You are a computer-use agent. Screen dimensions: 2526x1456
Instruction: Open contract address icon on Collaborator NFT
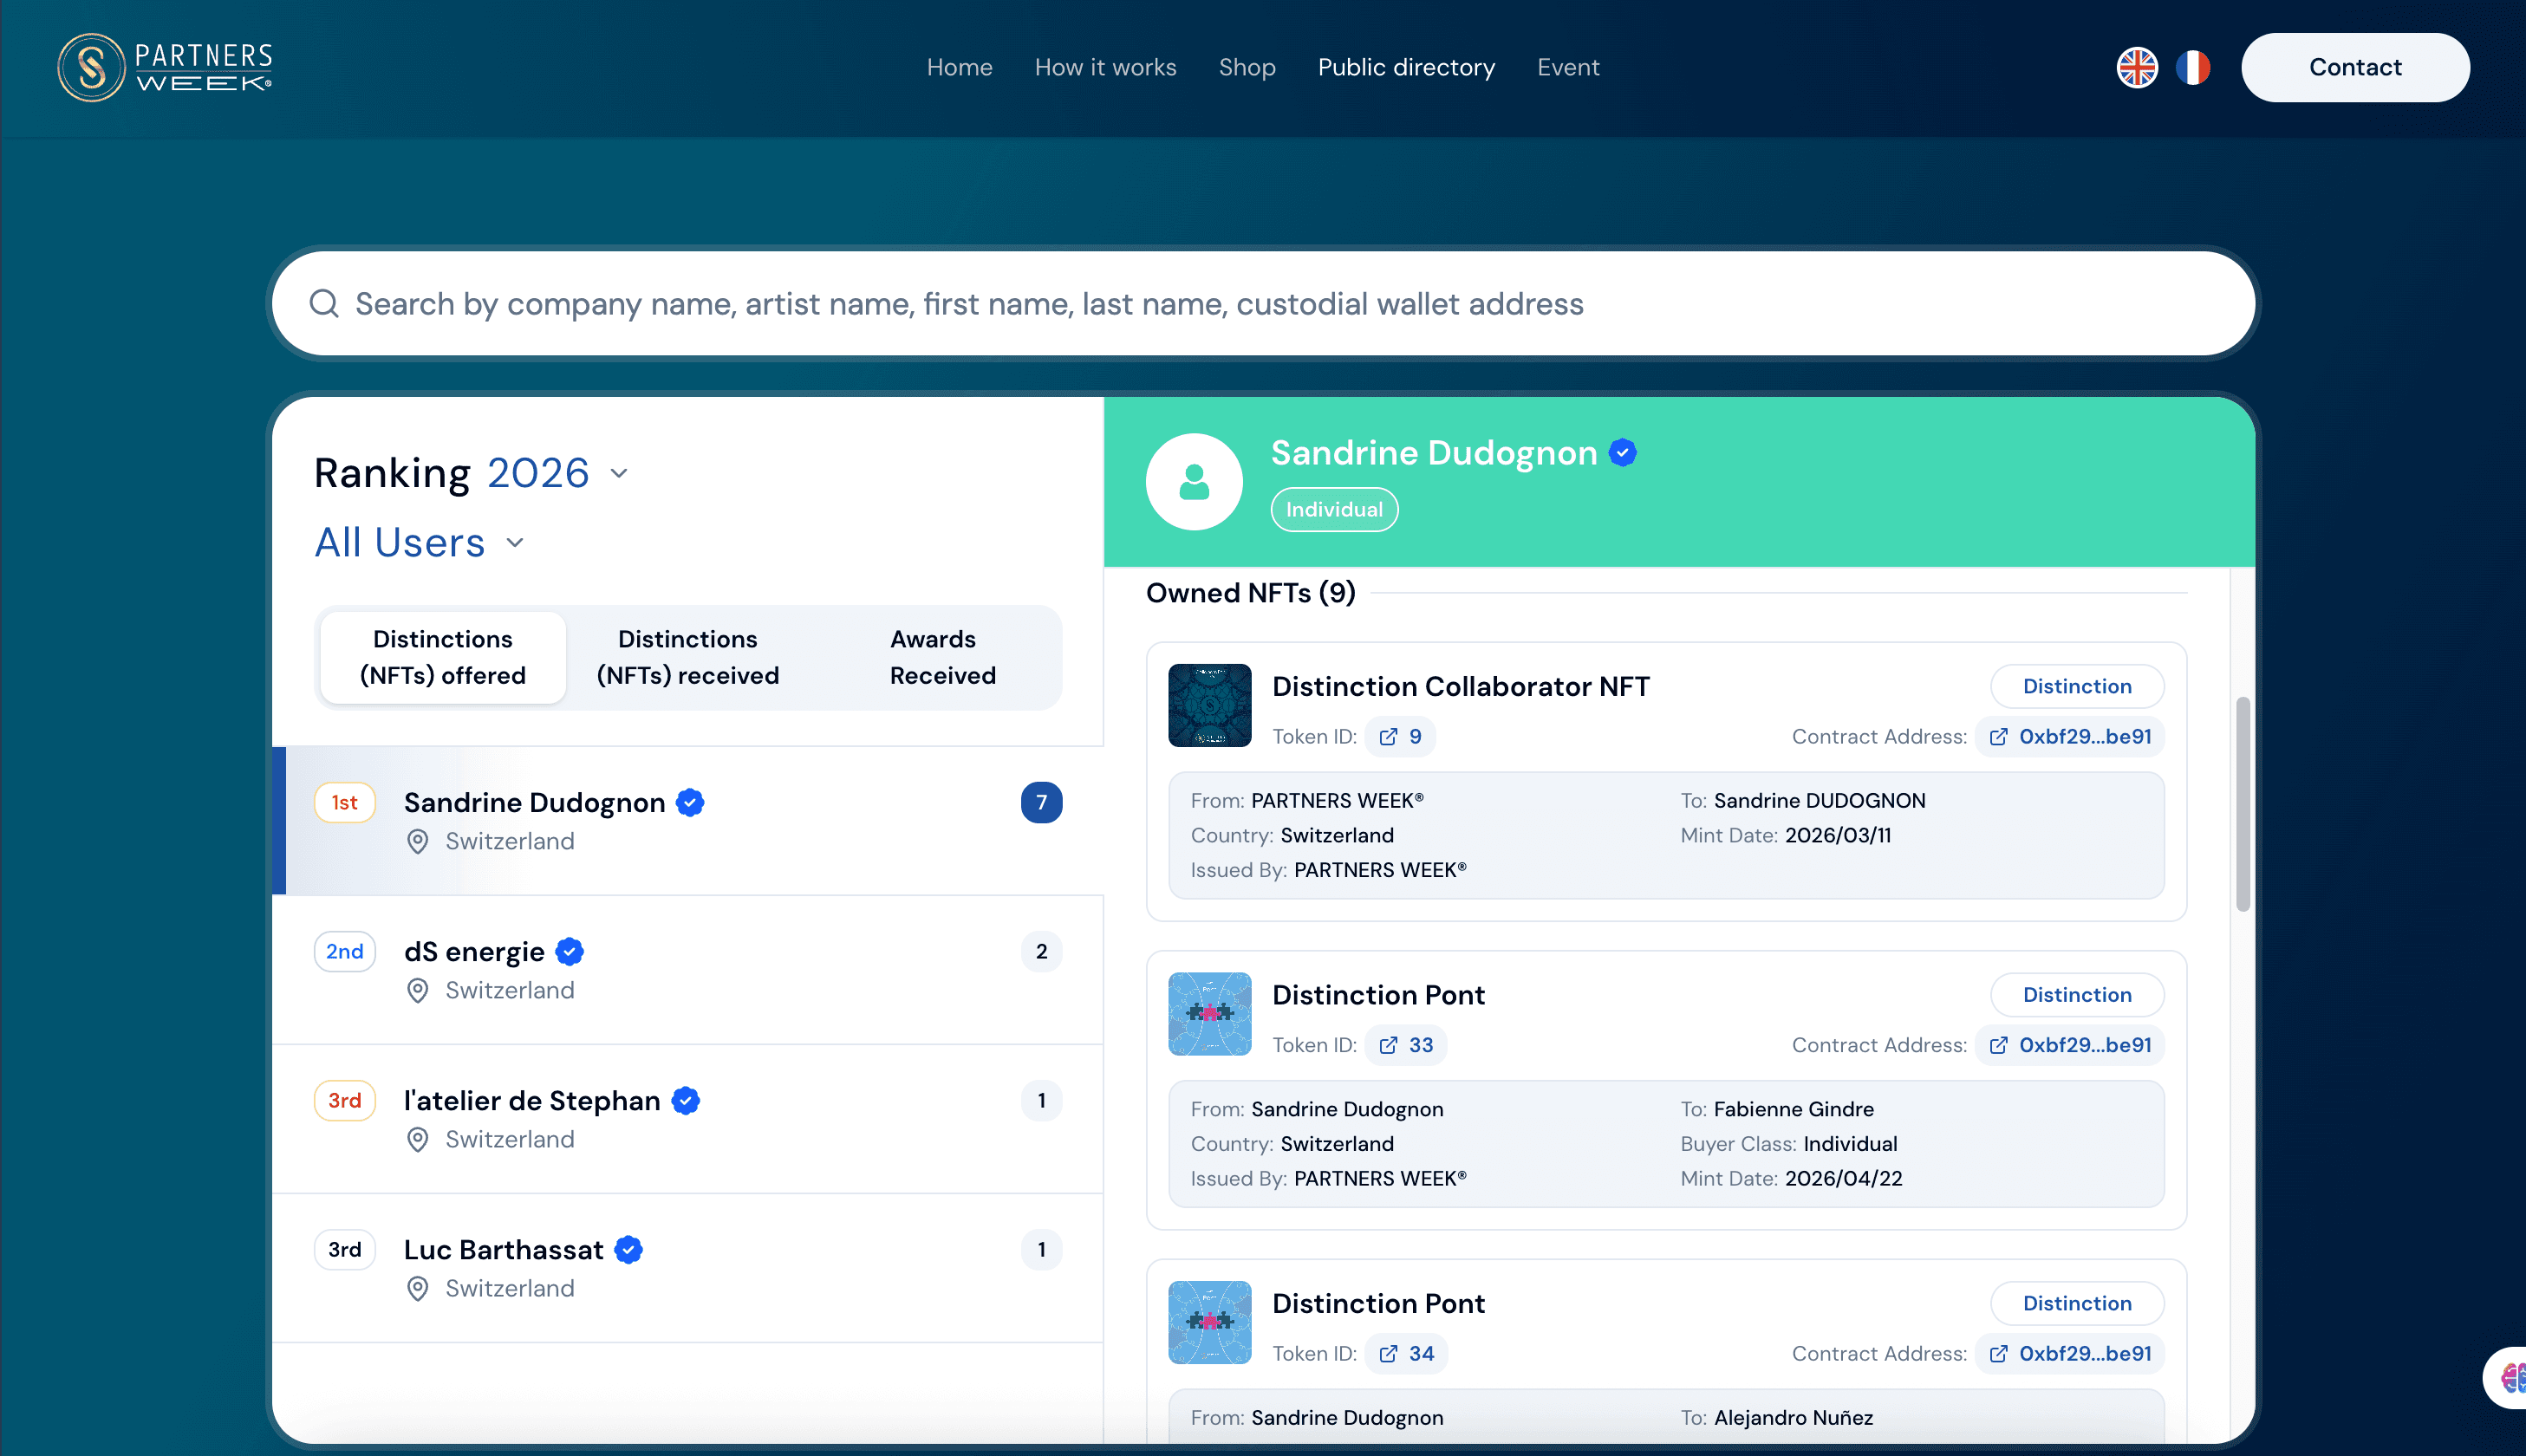click(1998, 736)
